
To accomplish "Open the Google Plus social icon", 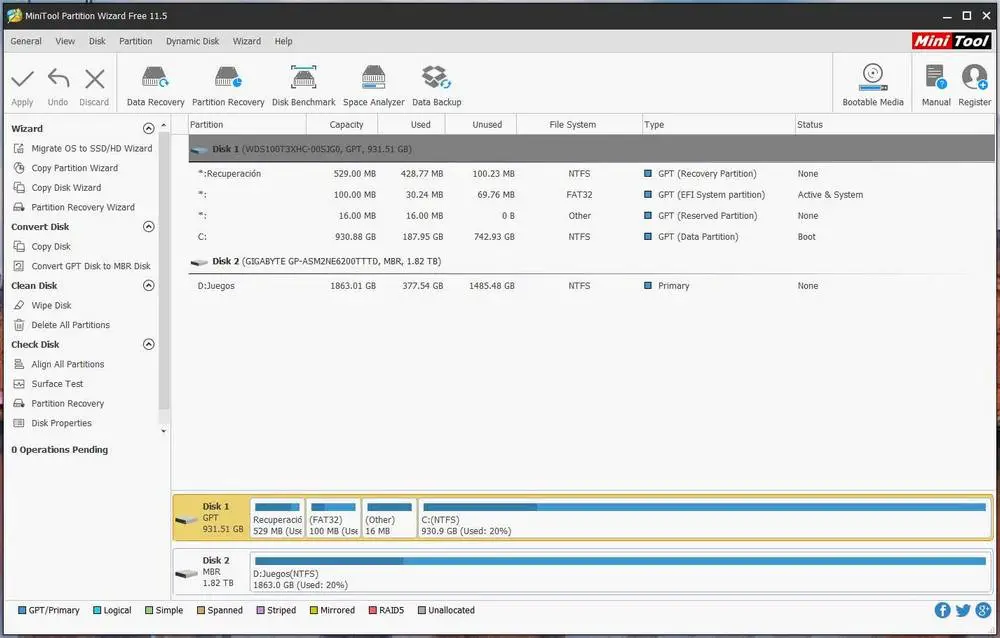I will coord(983,610).
